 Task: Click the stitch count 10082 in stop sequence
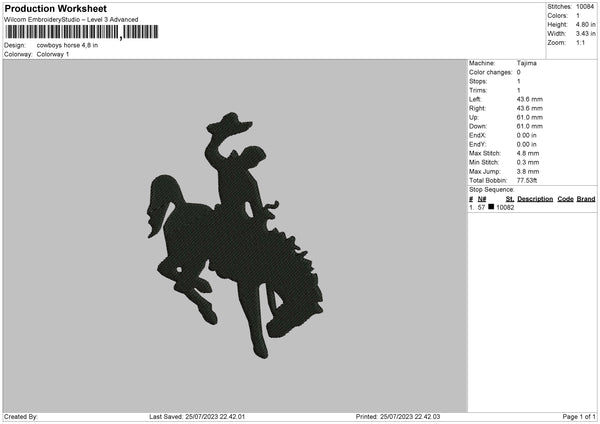pos(505,207)
